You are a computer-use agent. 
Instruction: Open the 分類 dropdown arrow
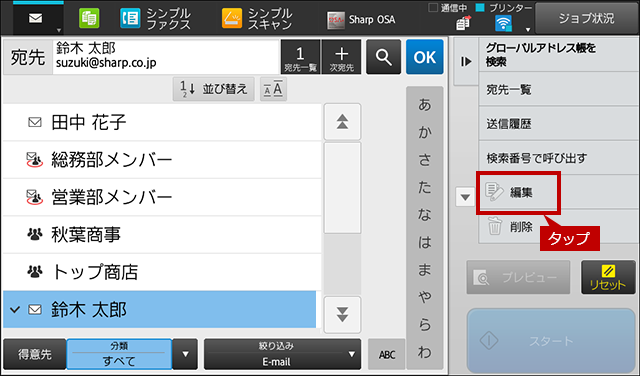(185, 354)
